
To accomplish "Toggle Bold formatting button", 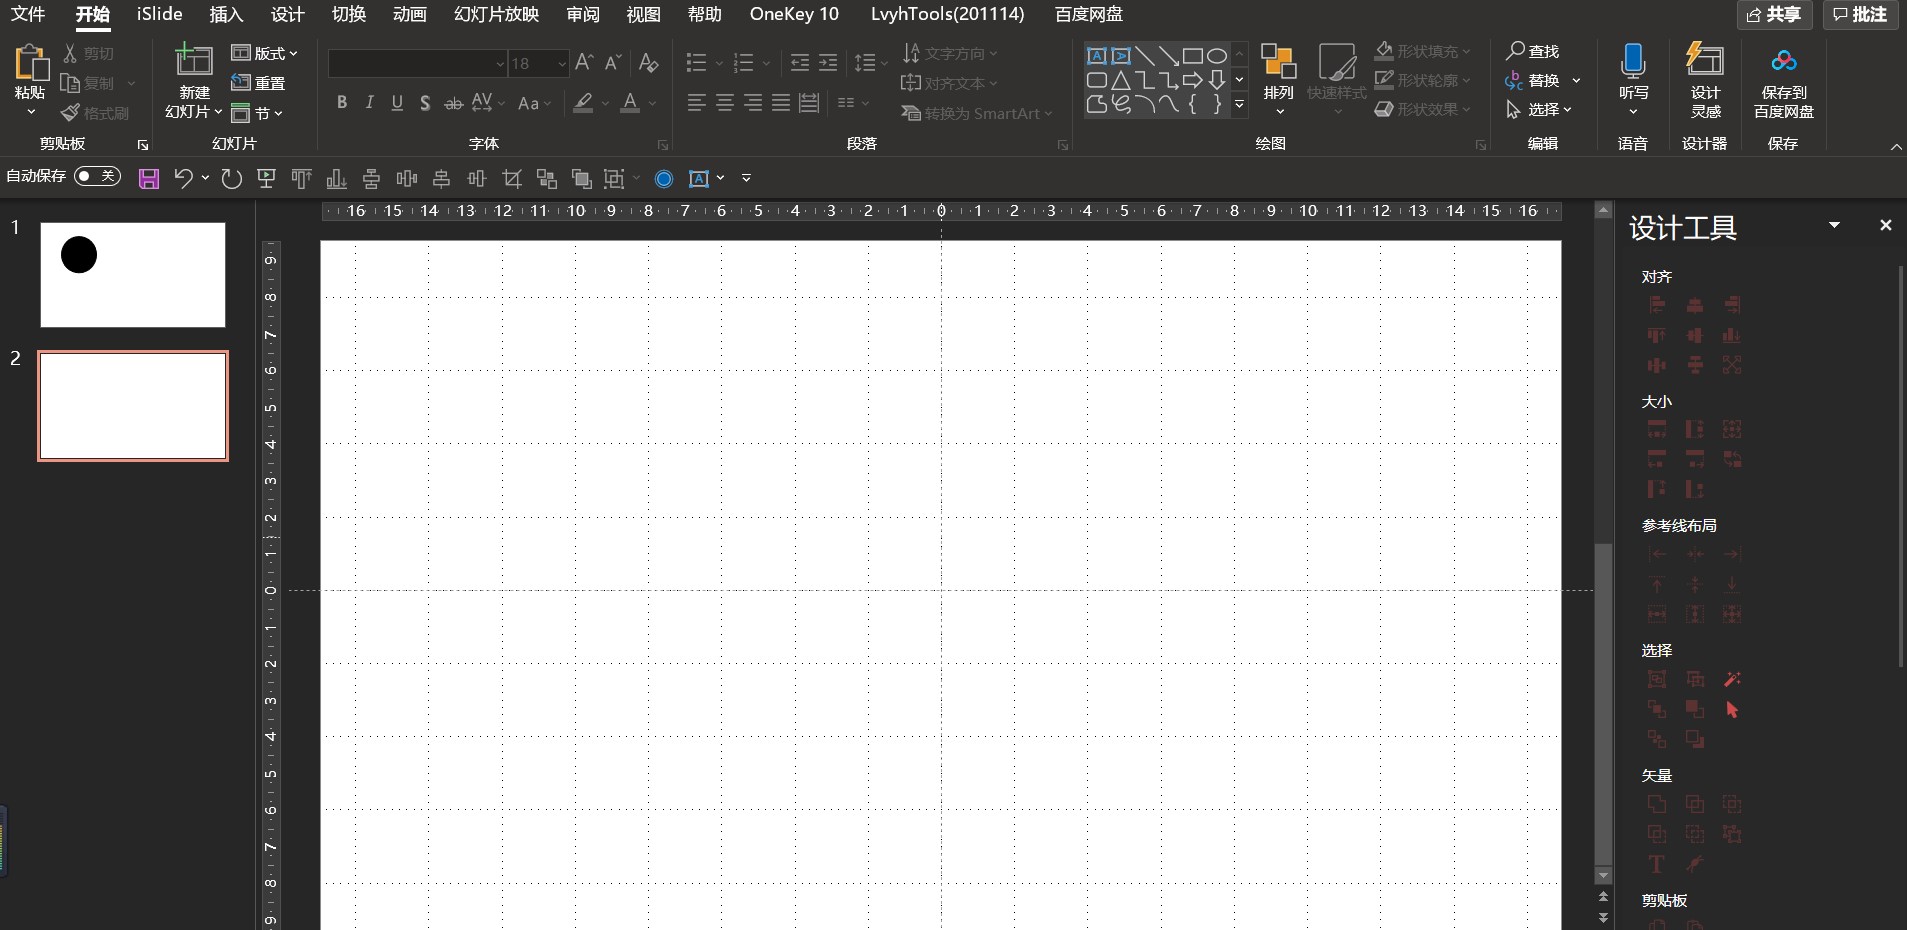I will (342, 103).
